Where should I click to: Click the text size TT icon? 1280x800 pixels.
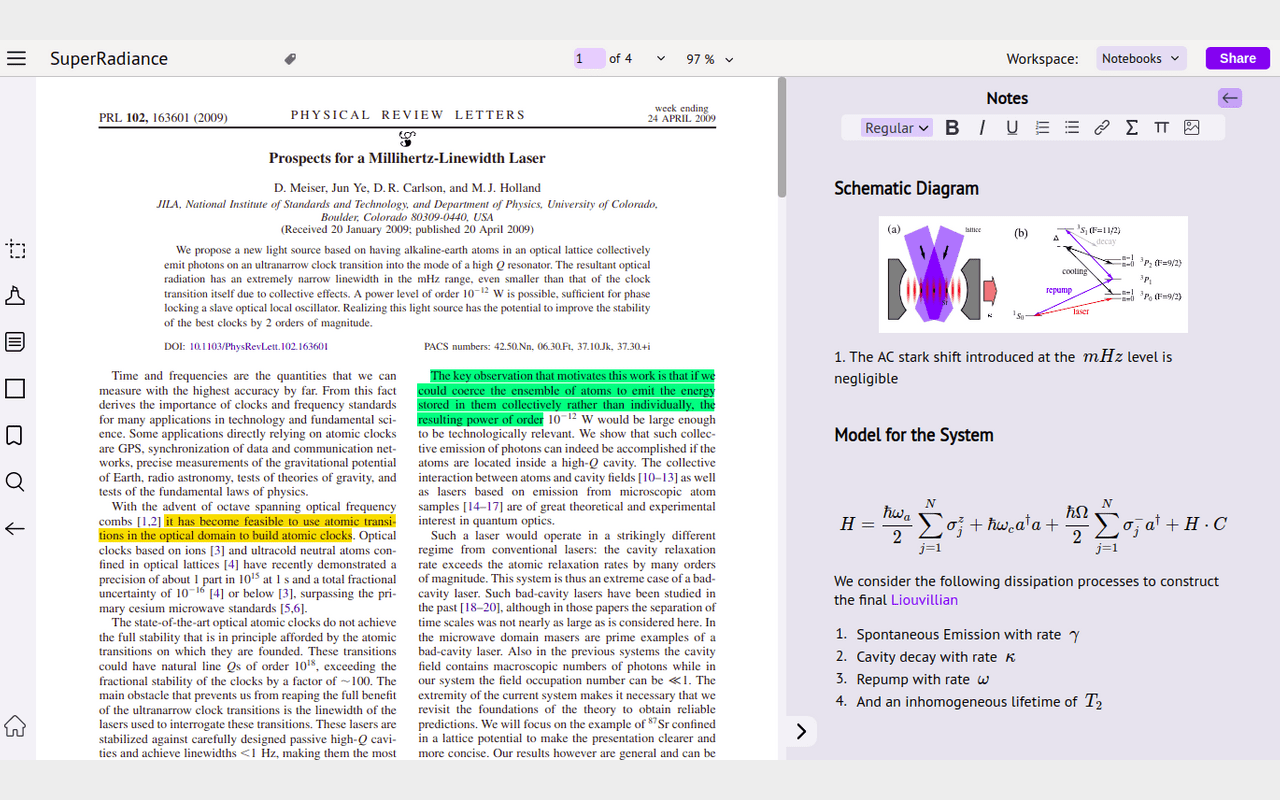point(1161,128)
